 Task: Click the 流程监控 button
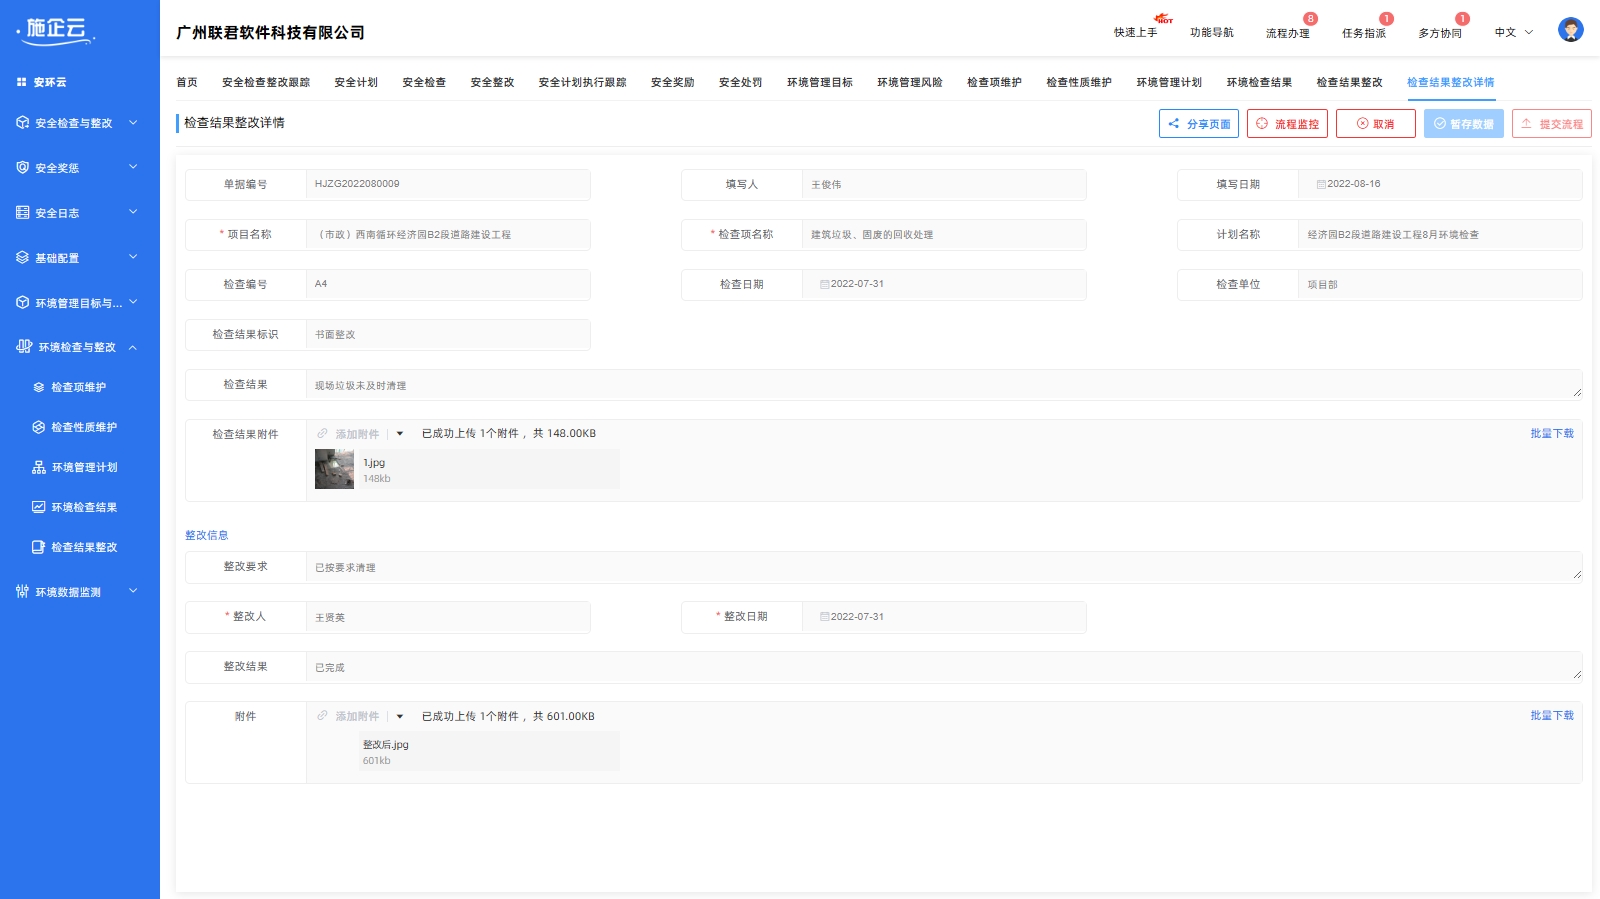(x=1287, y=124)
